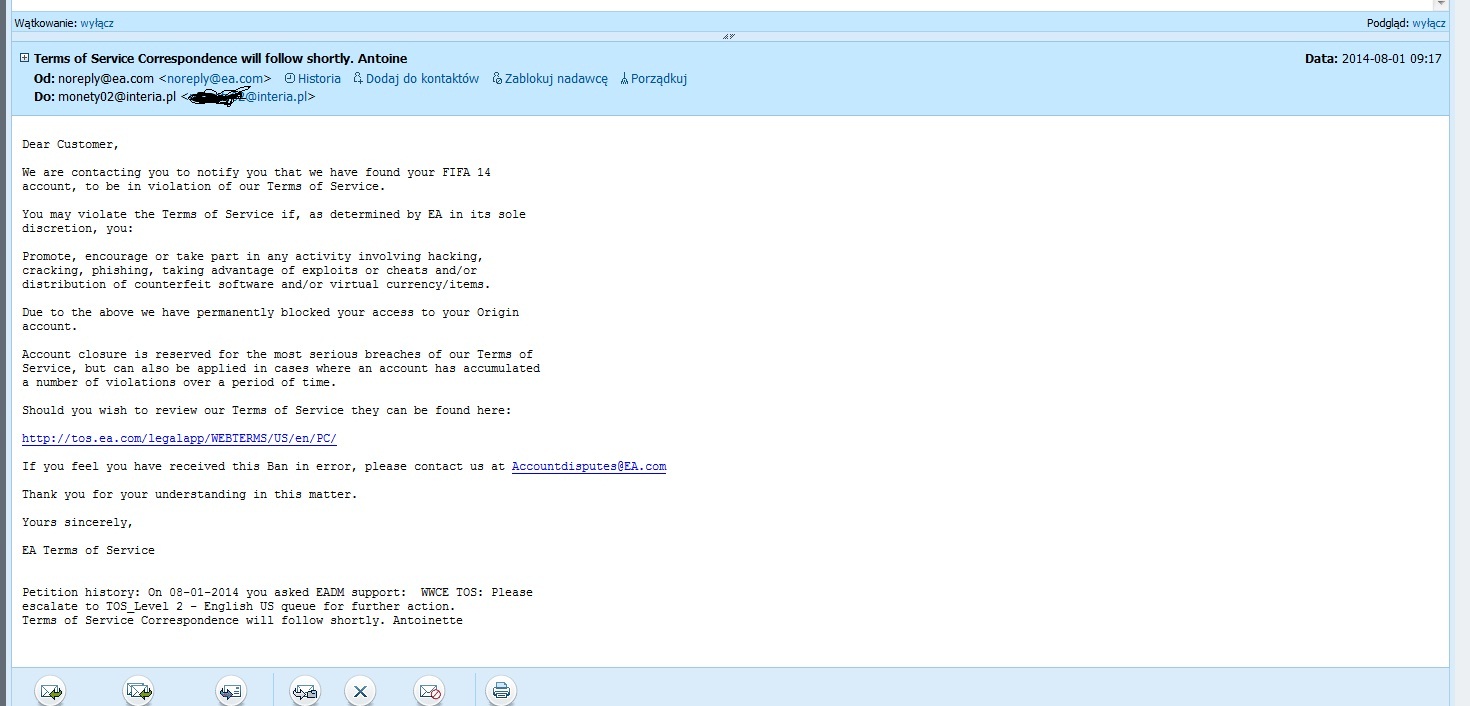
Task: Print the email using the printer icon
Action: pos(501,691)
